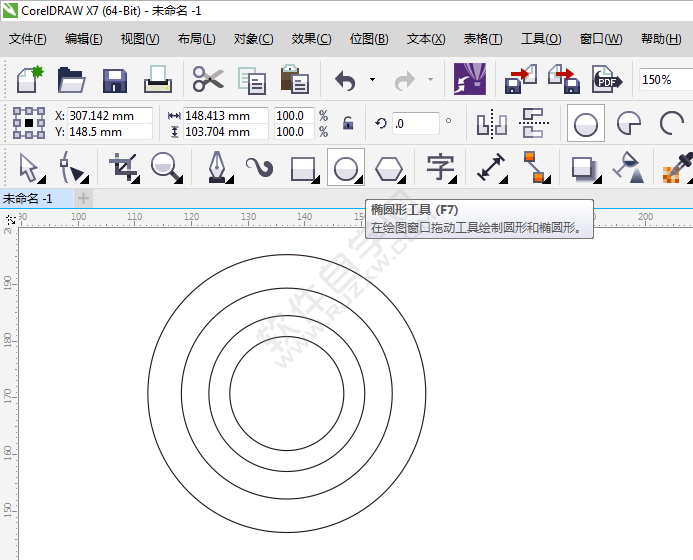Expand the redo history dropdown arrow
The width and height of the screenshot is (693, 560).
click(430, 80)
